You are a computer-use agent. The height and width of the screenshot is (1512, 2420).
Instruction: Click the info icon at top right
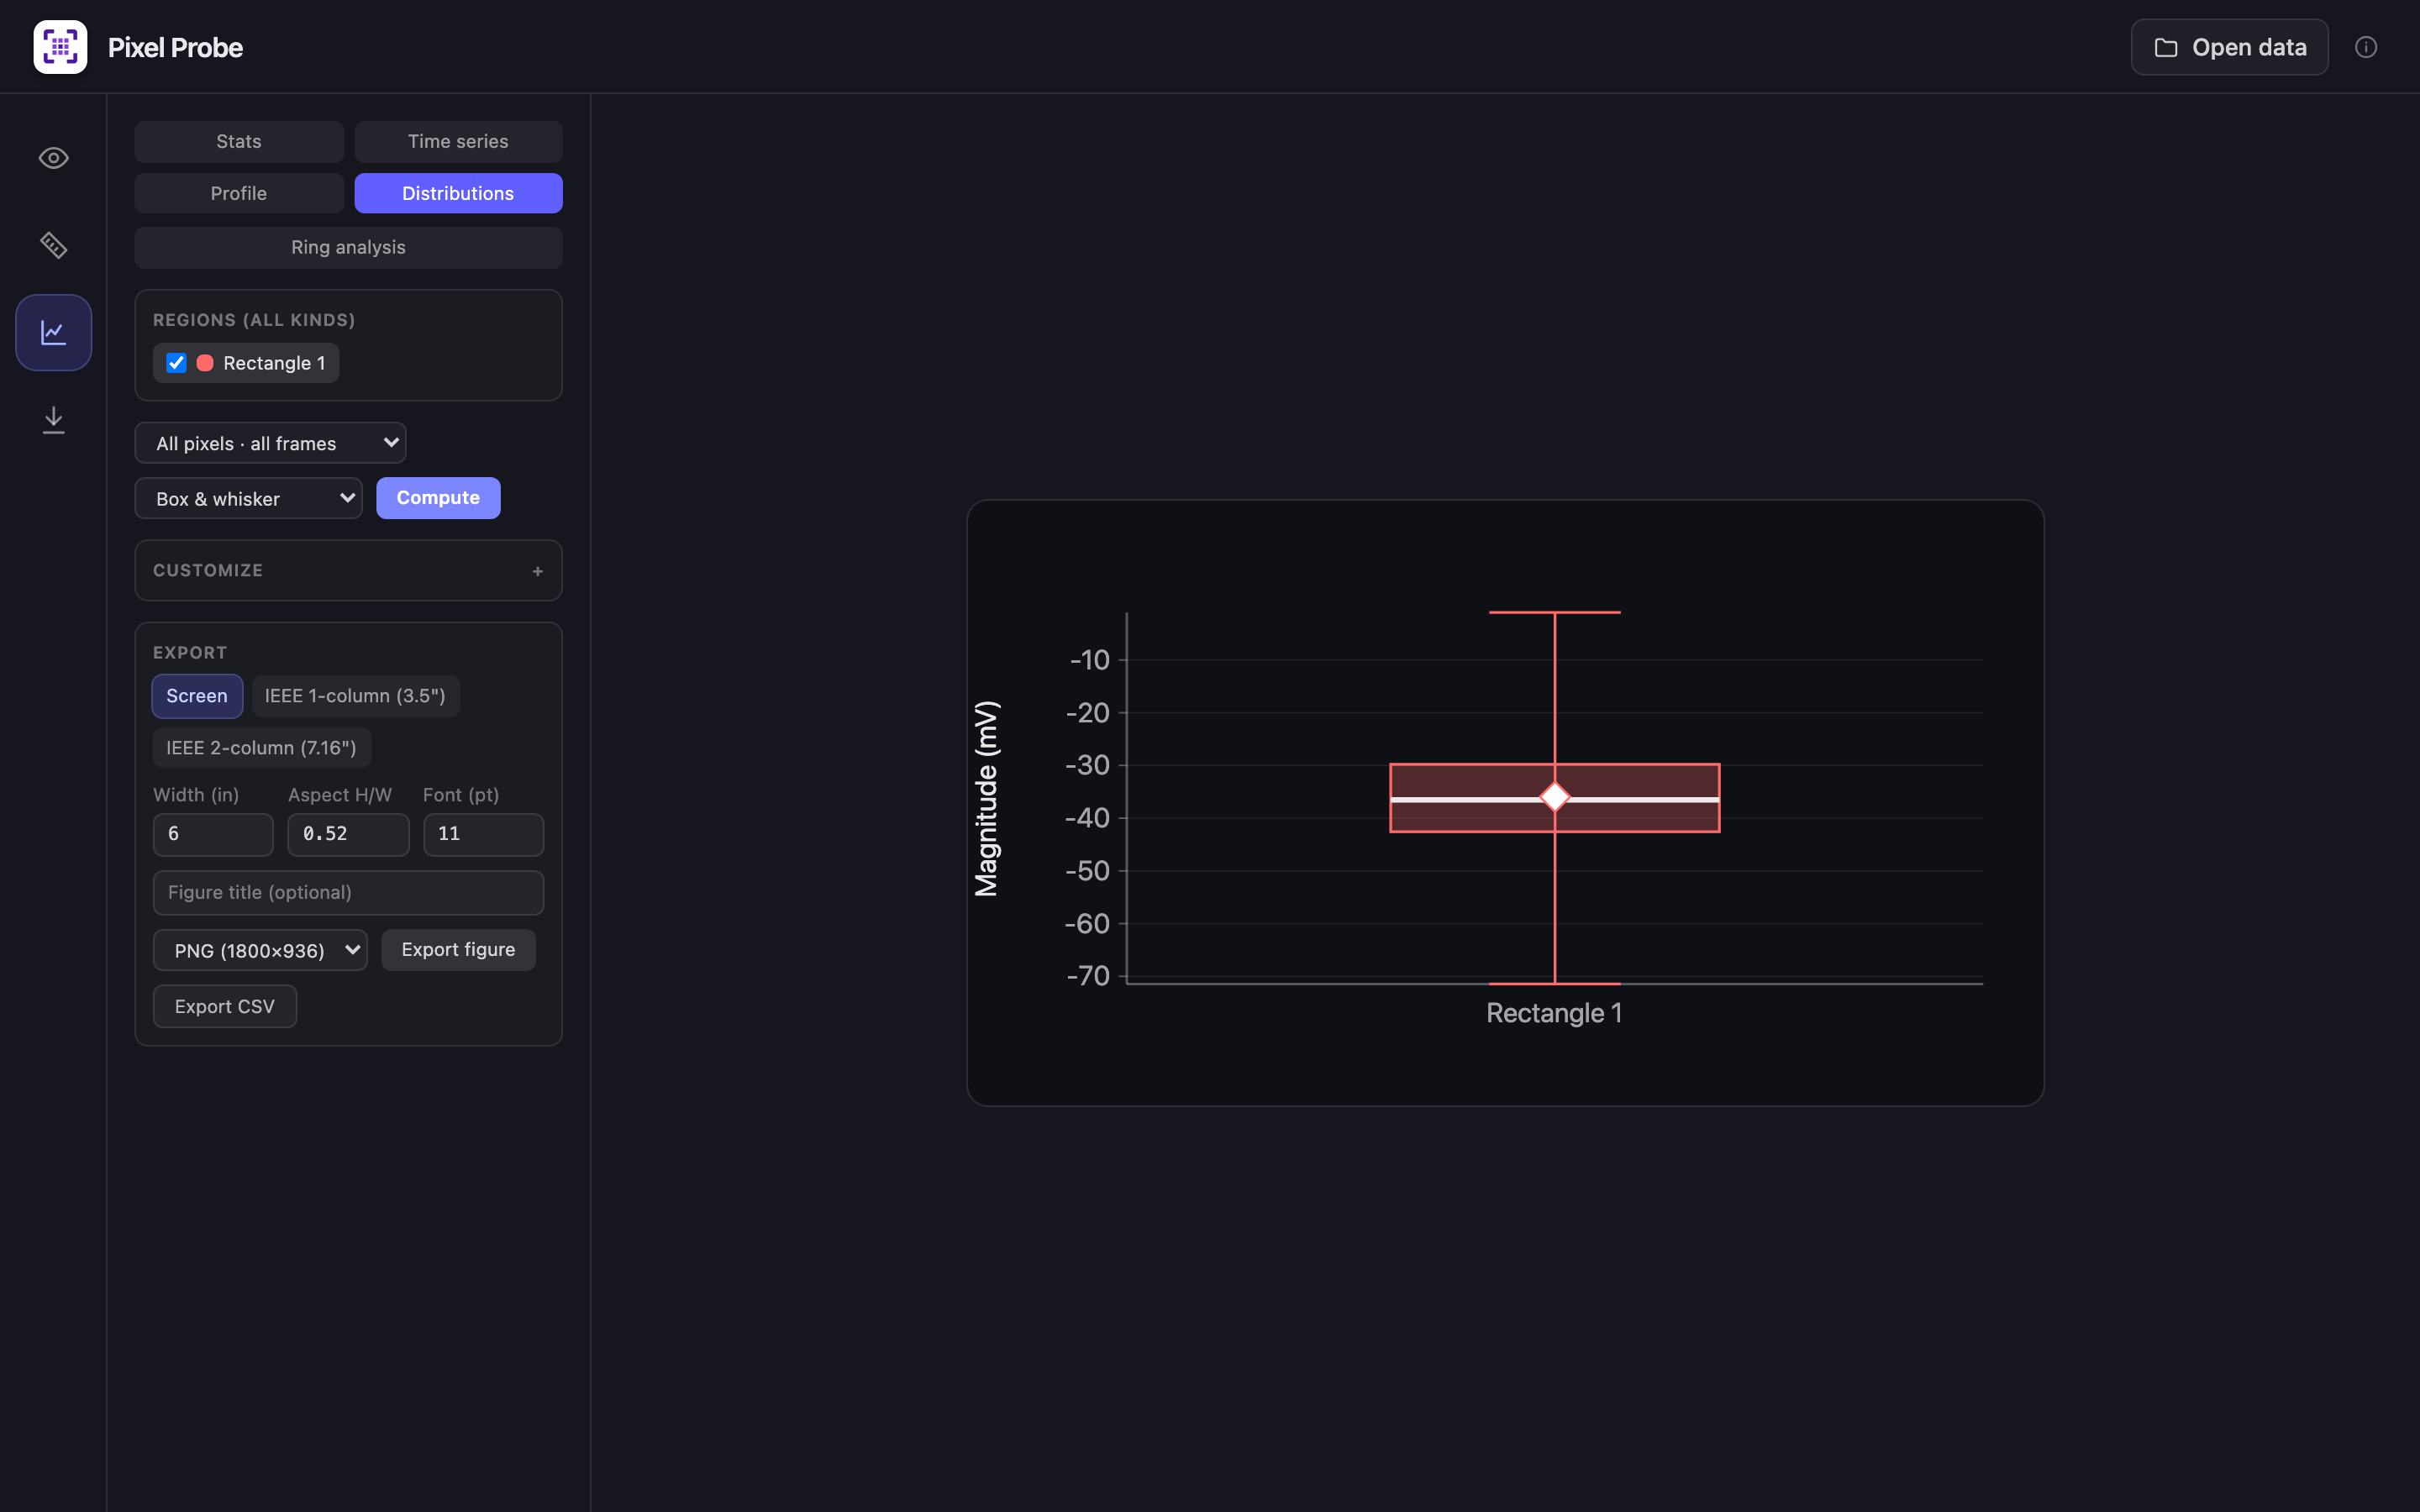[x=2365, y=47]
